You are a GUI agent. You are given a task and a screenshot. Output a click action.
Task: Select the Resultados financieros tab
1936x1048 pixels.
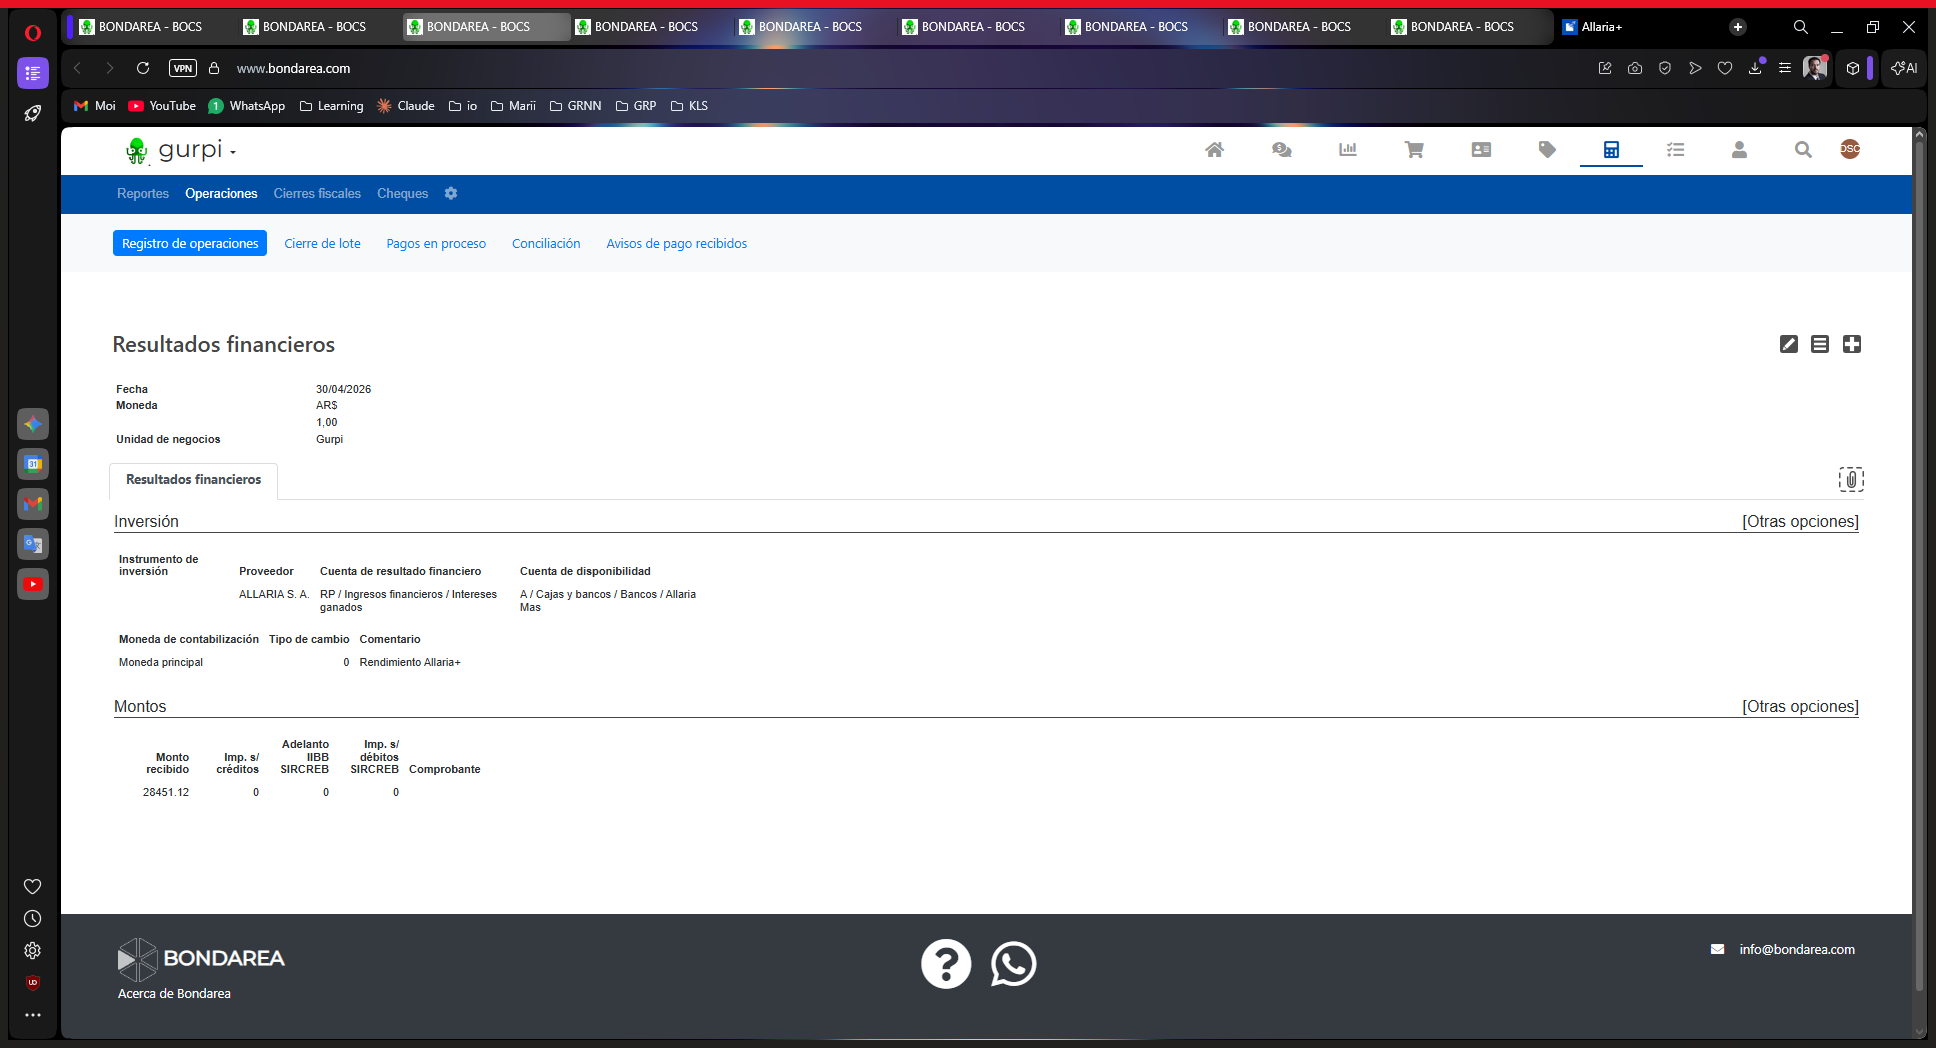click(x=194, y=480)
